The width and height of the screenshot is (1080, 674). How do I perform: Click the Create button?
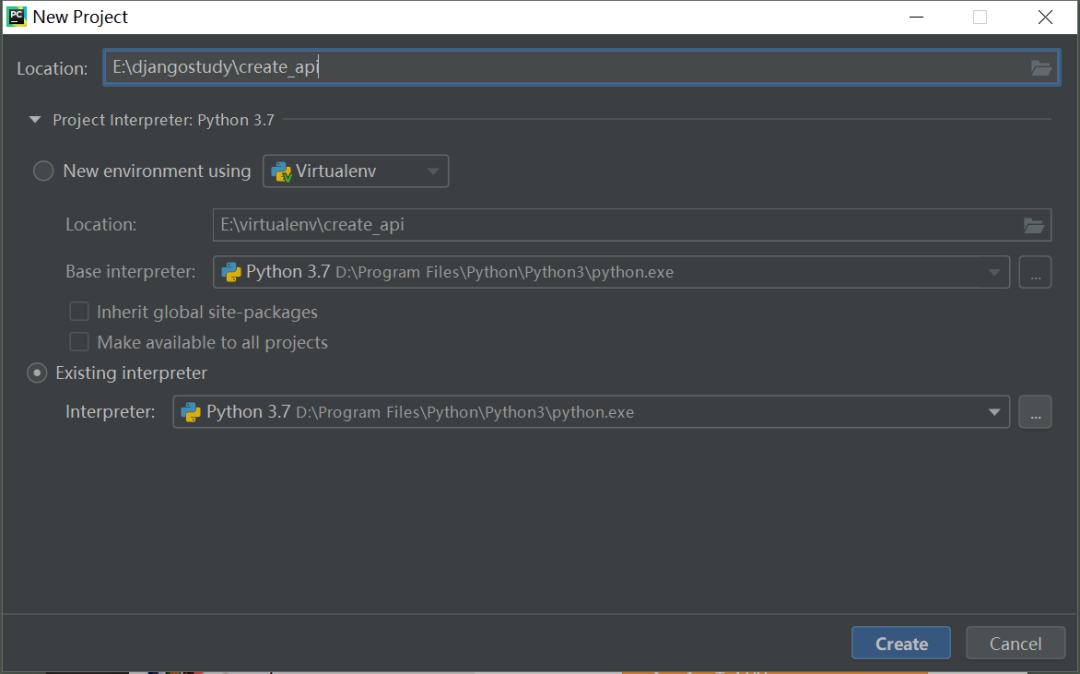click(901, 643)
